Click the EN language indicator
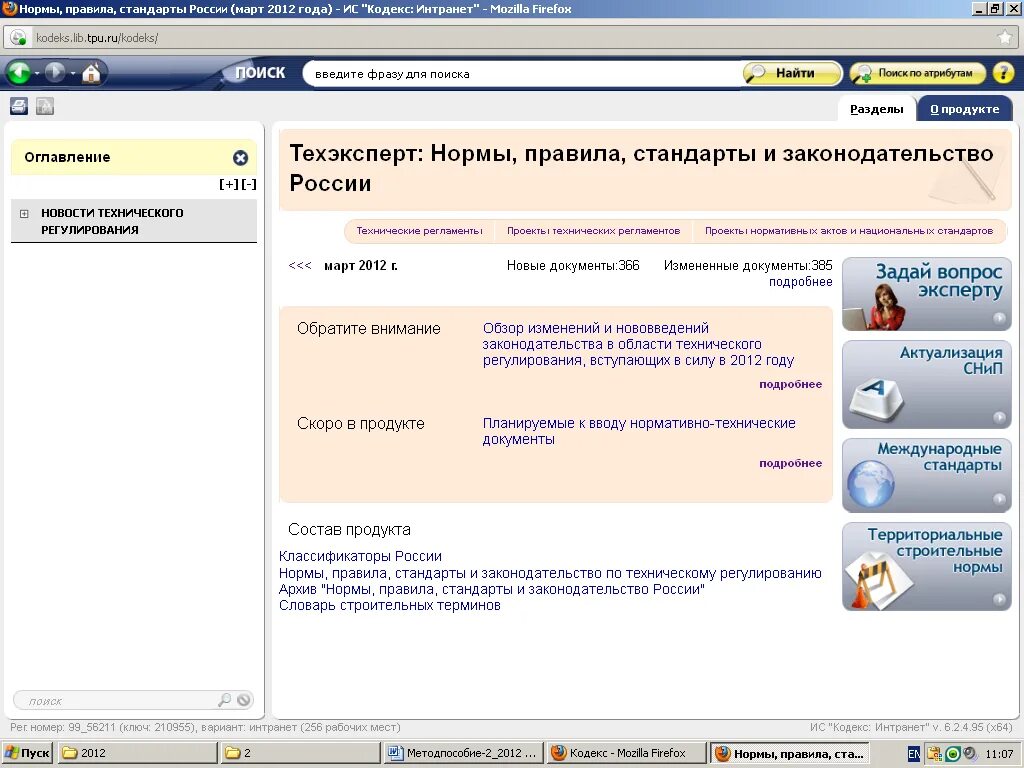 [914, 754]
